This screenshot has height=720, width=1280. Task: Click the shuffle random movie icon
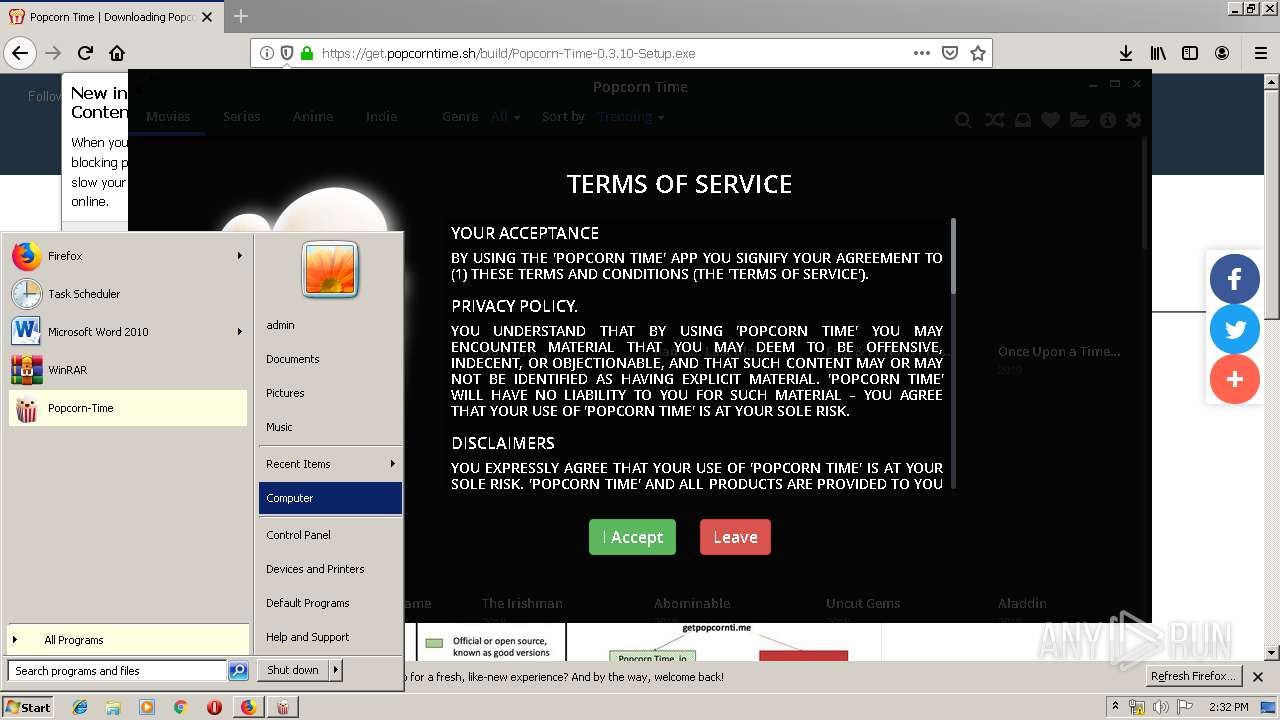(x=994, y=120)
